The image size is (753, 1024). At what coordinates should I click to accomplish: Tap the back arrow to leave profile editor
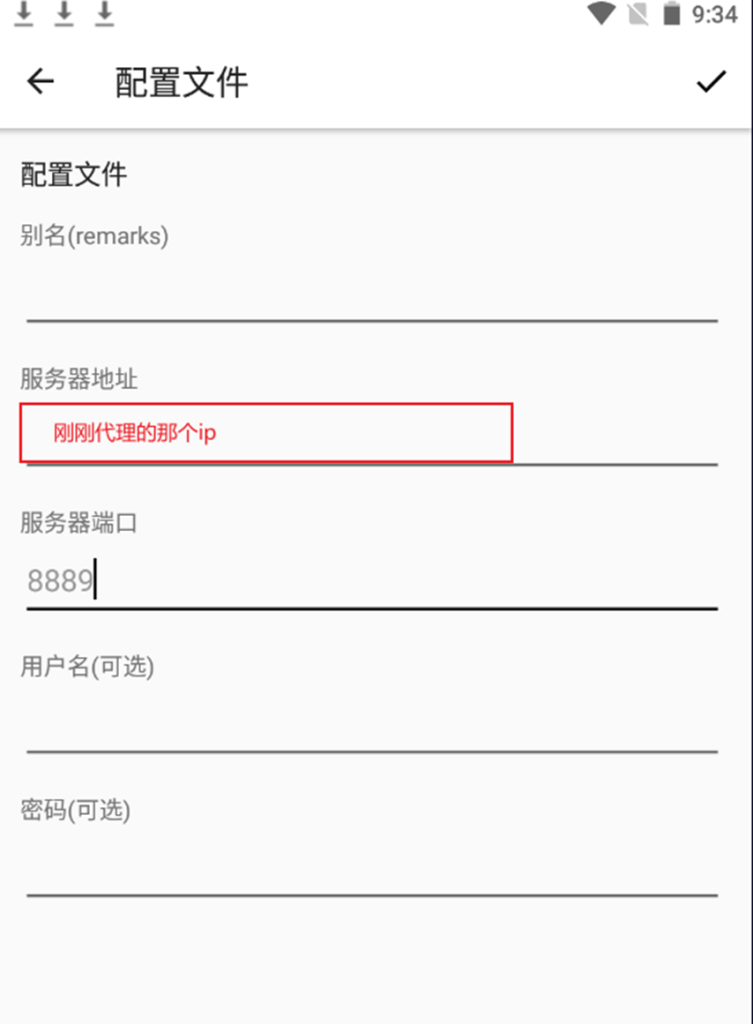(x=39, y=81)
